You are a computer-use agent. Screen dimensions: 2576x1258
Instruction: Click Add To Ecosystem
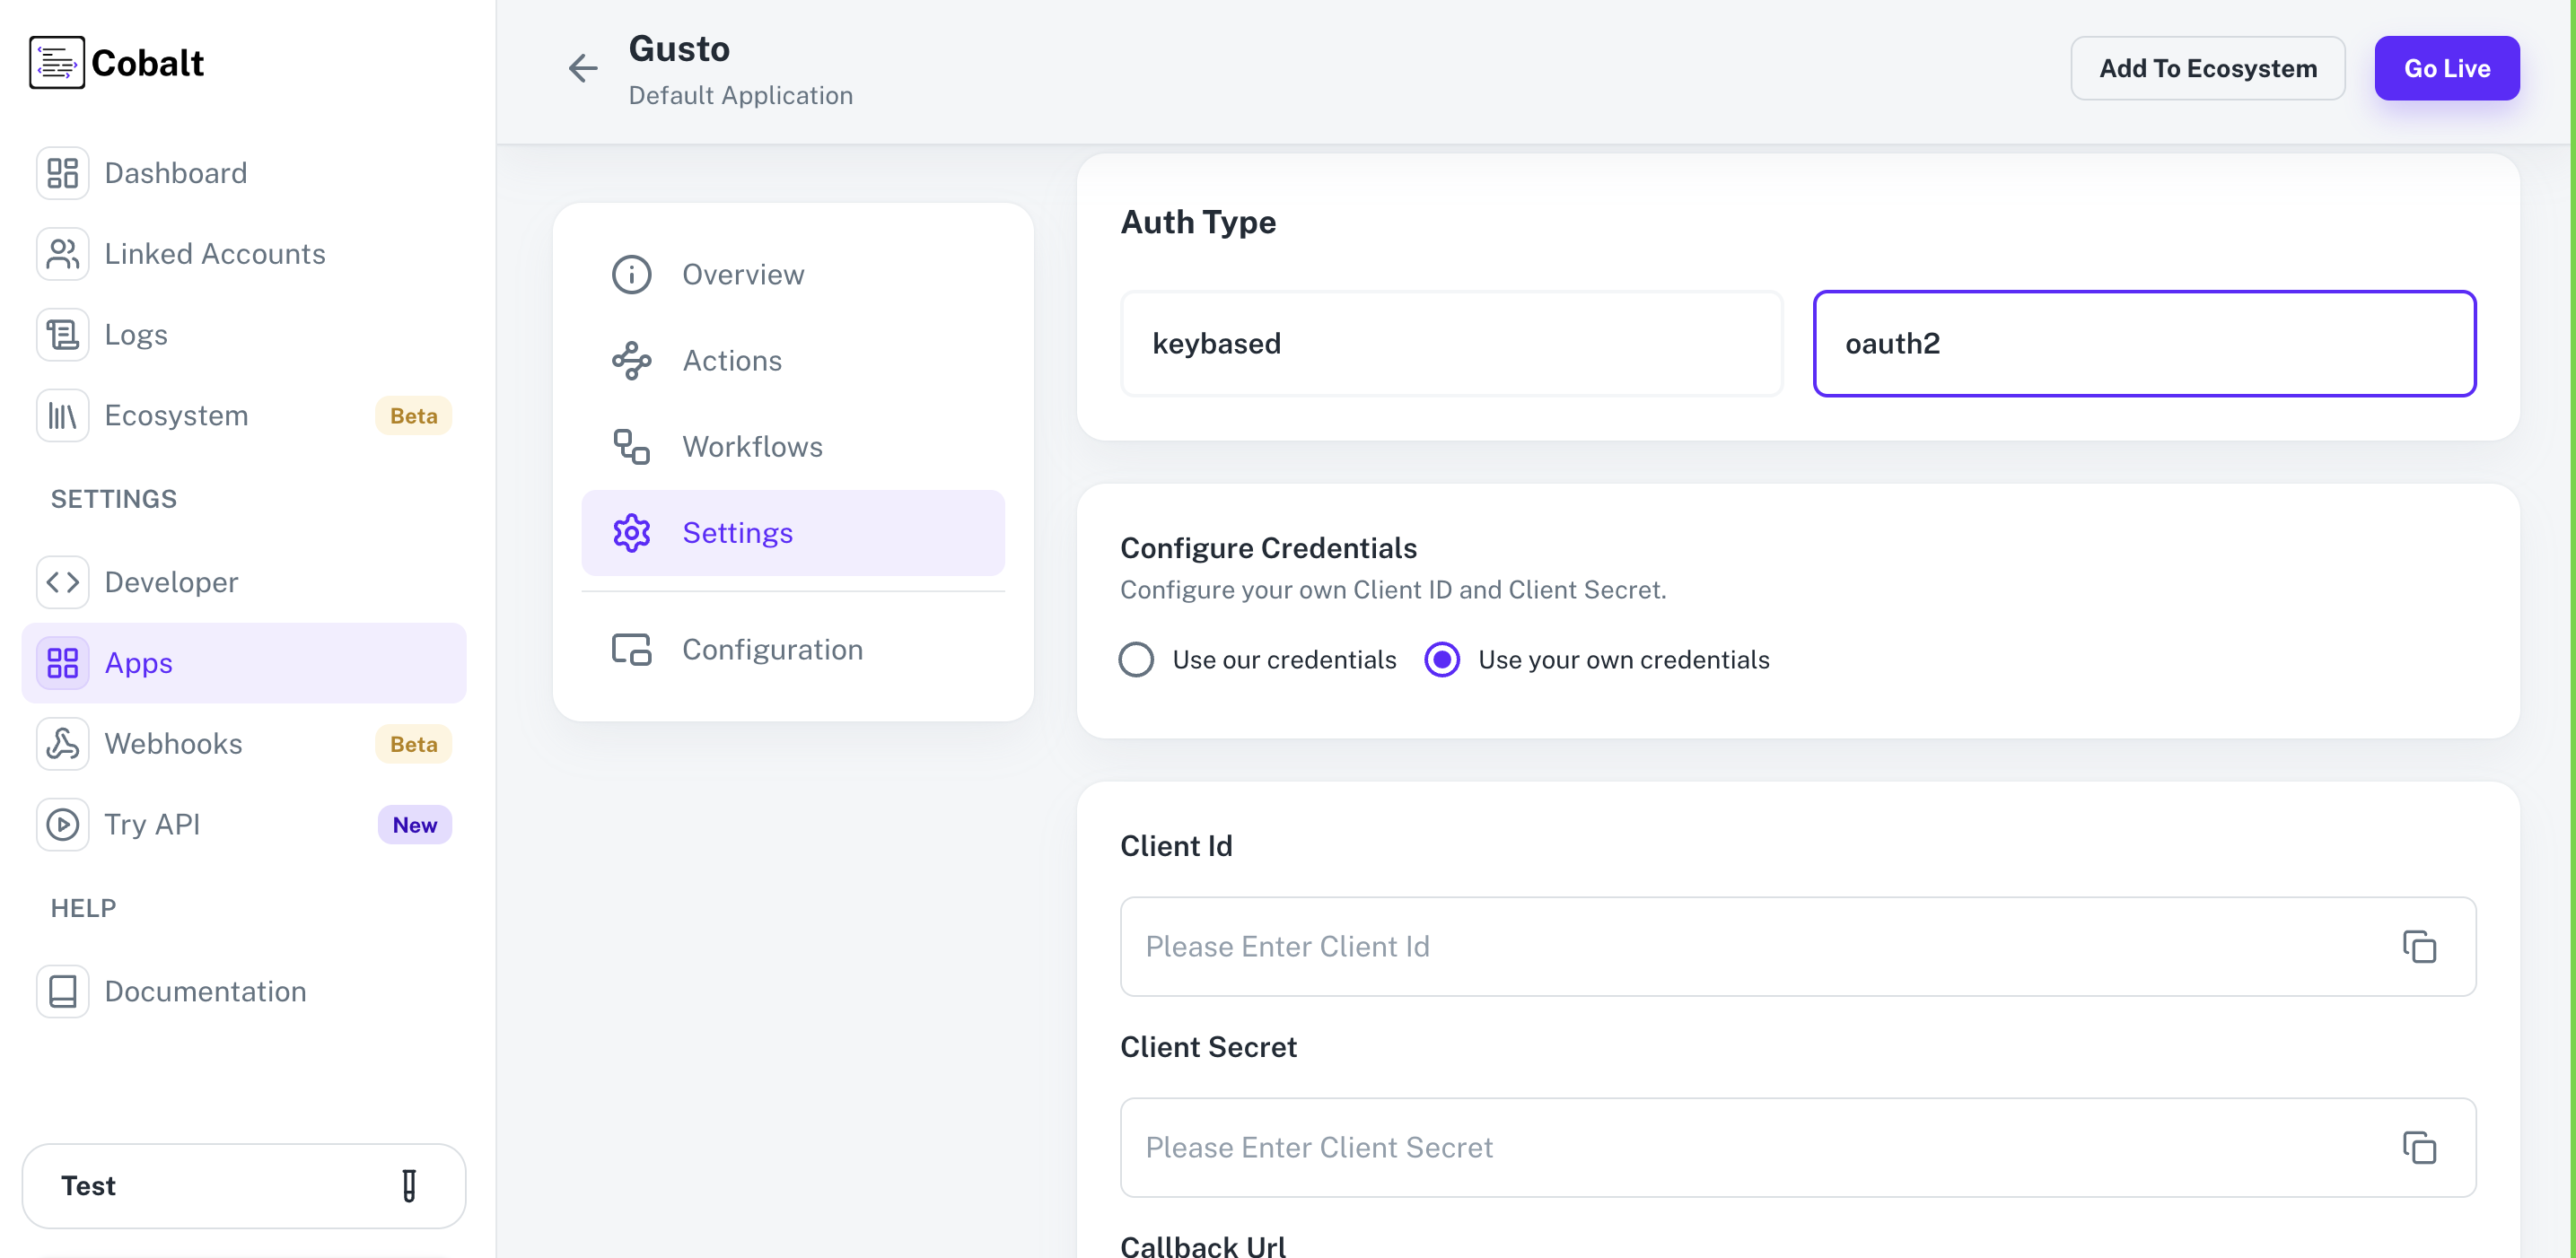point(2208,68)
